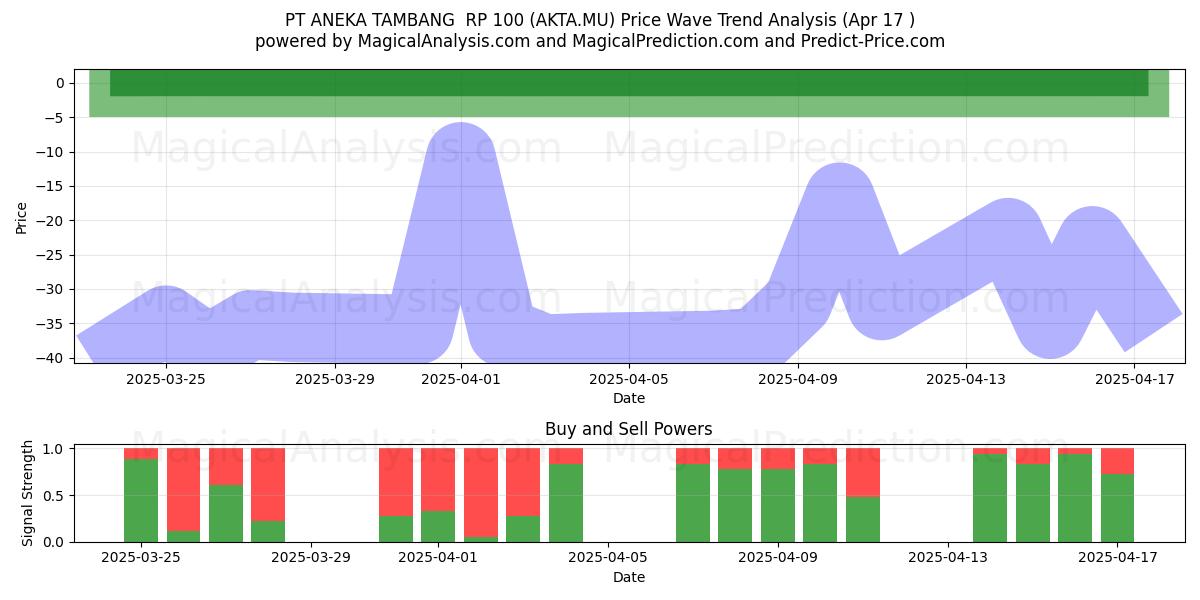Click the 'powered by MagicalAnalysis.com' subtitle line
This screenshot has width=1200, height=600.
[600, 41]
